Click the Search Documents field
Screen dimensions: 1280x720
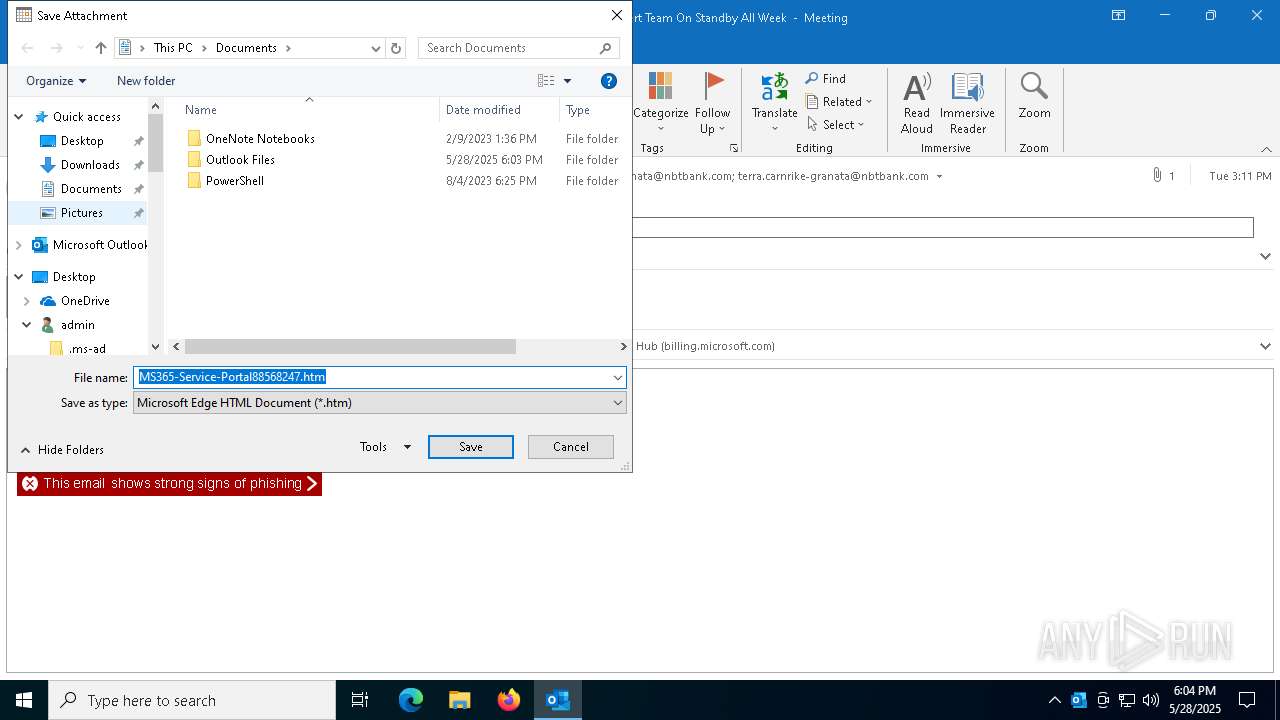pyautogui.click(x=518, y=48)
